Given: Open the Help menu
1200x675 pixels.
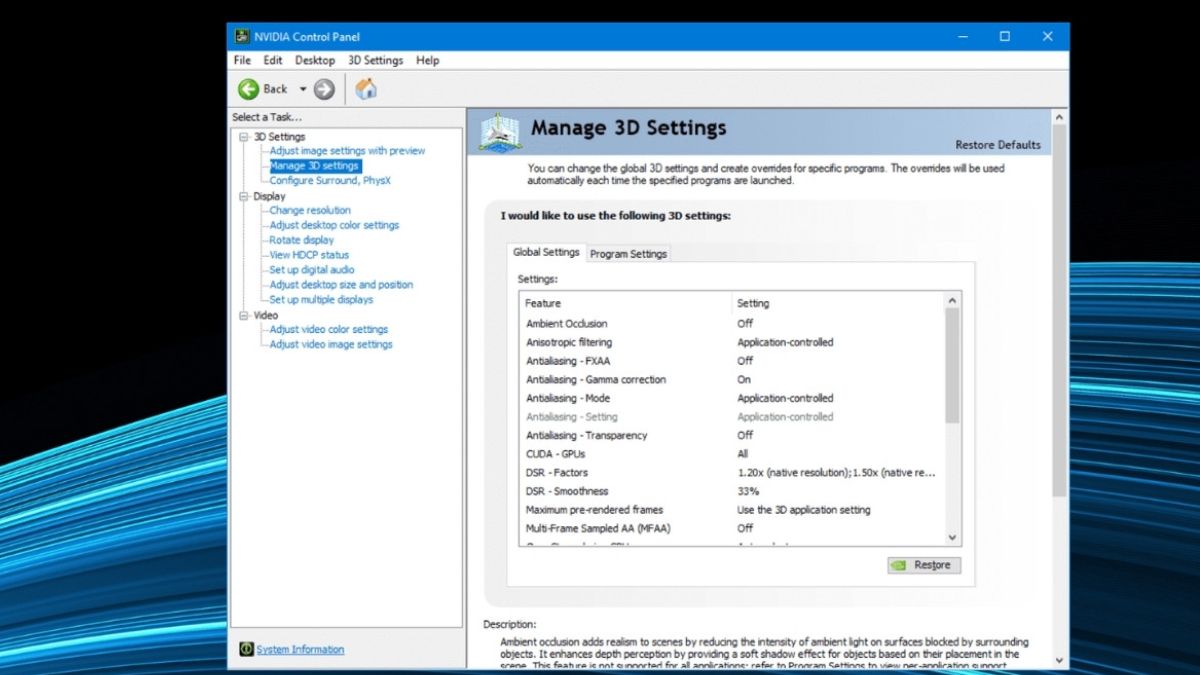Looking at the screenshot, I should pyautogui.click(x=428, y=60).
